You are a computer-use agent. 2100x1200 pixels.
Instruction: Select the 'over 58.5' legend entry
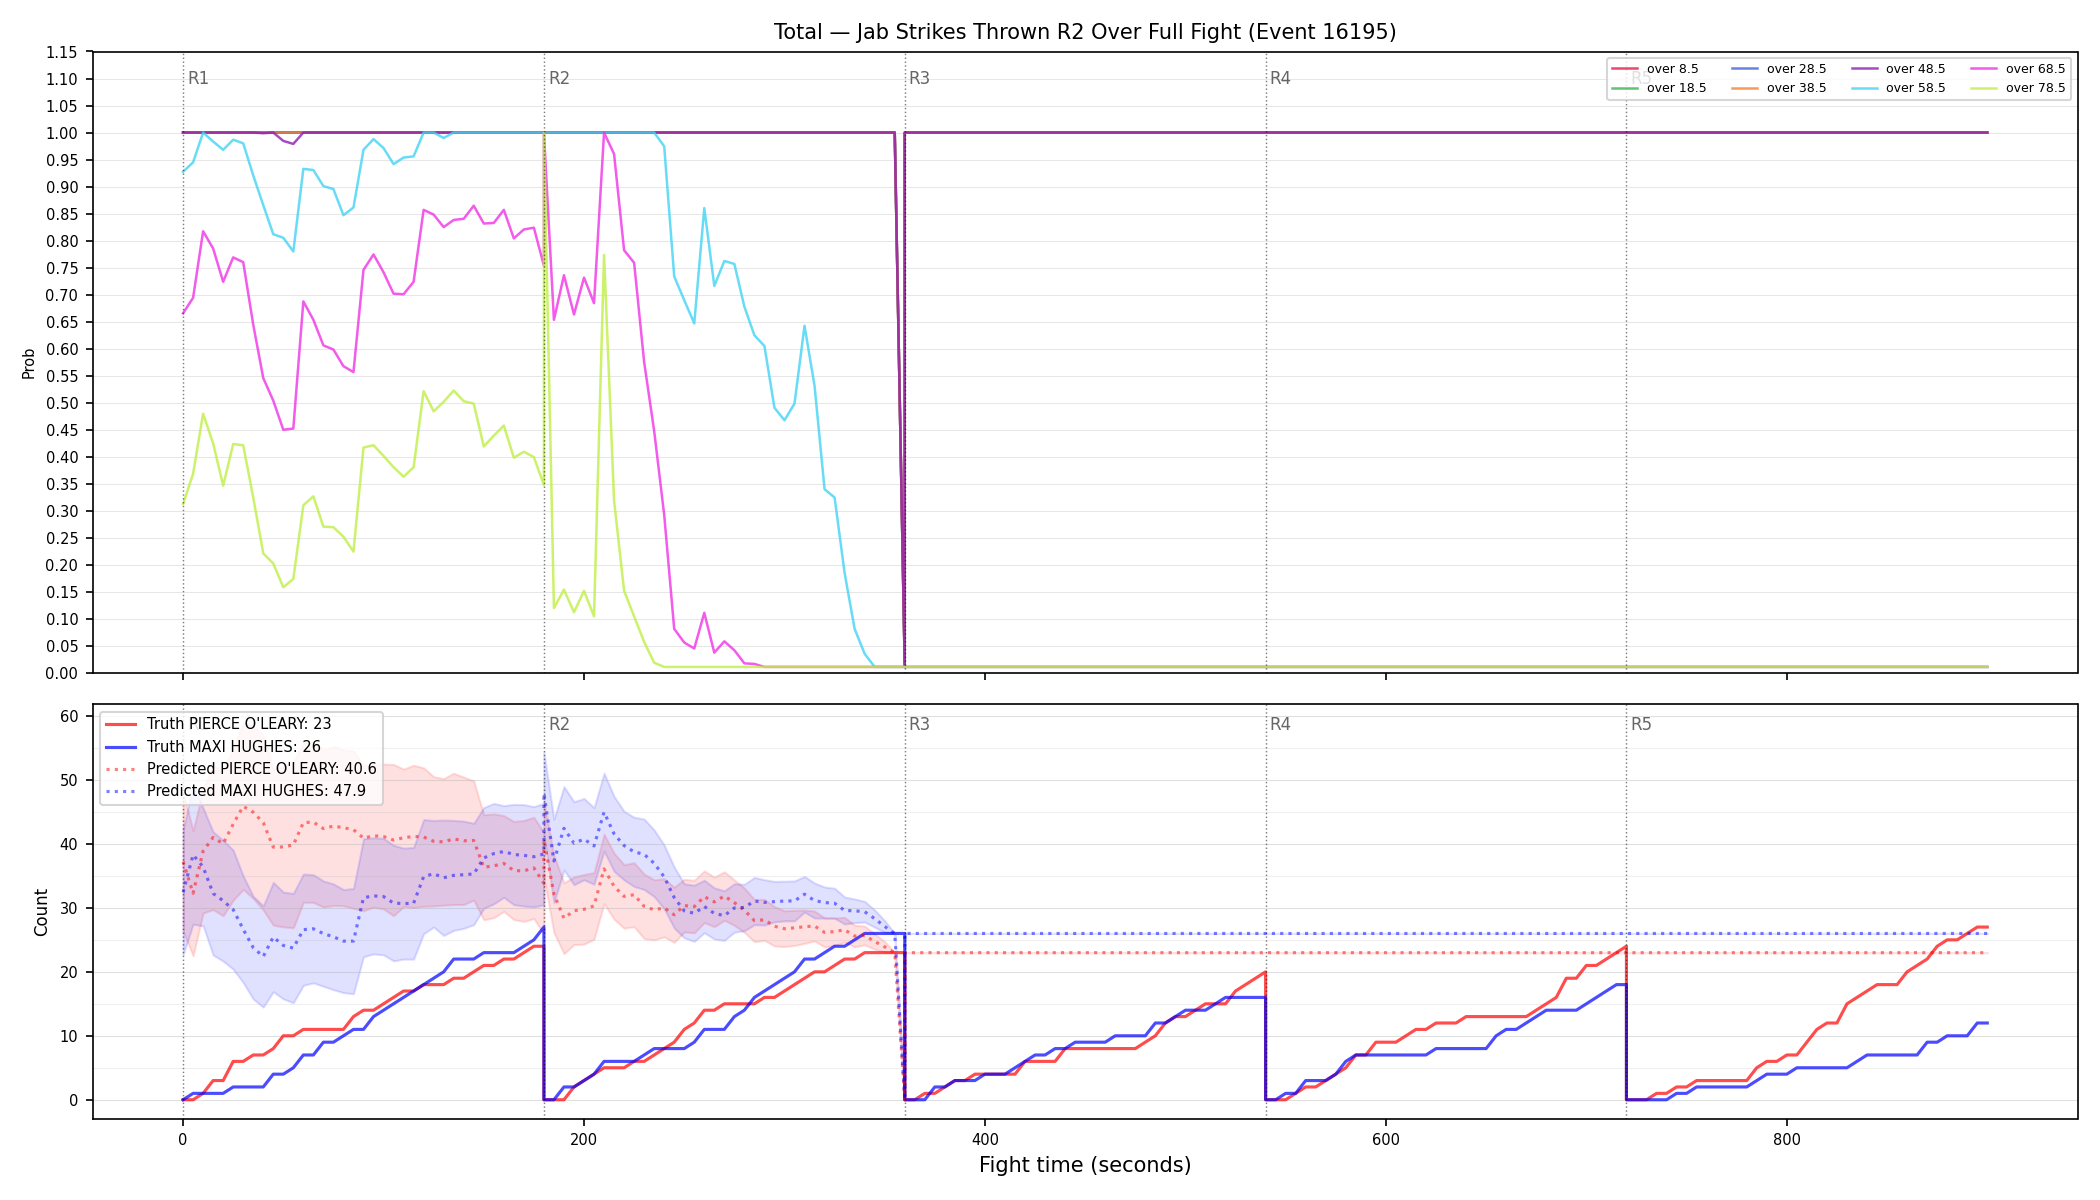click(1898, 88)
